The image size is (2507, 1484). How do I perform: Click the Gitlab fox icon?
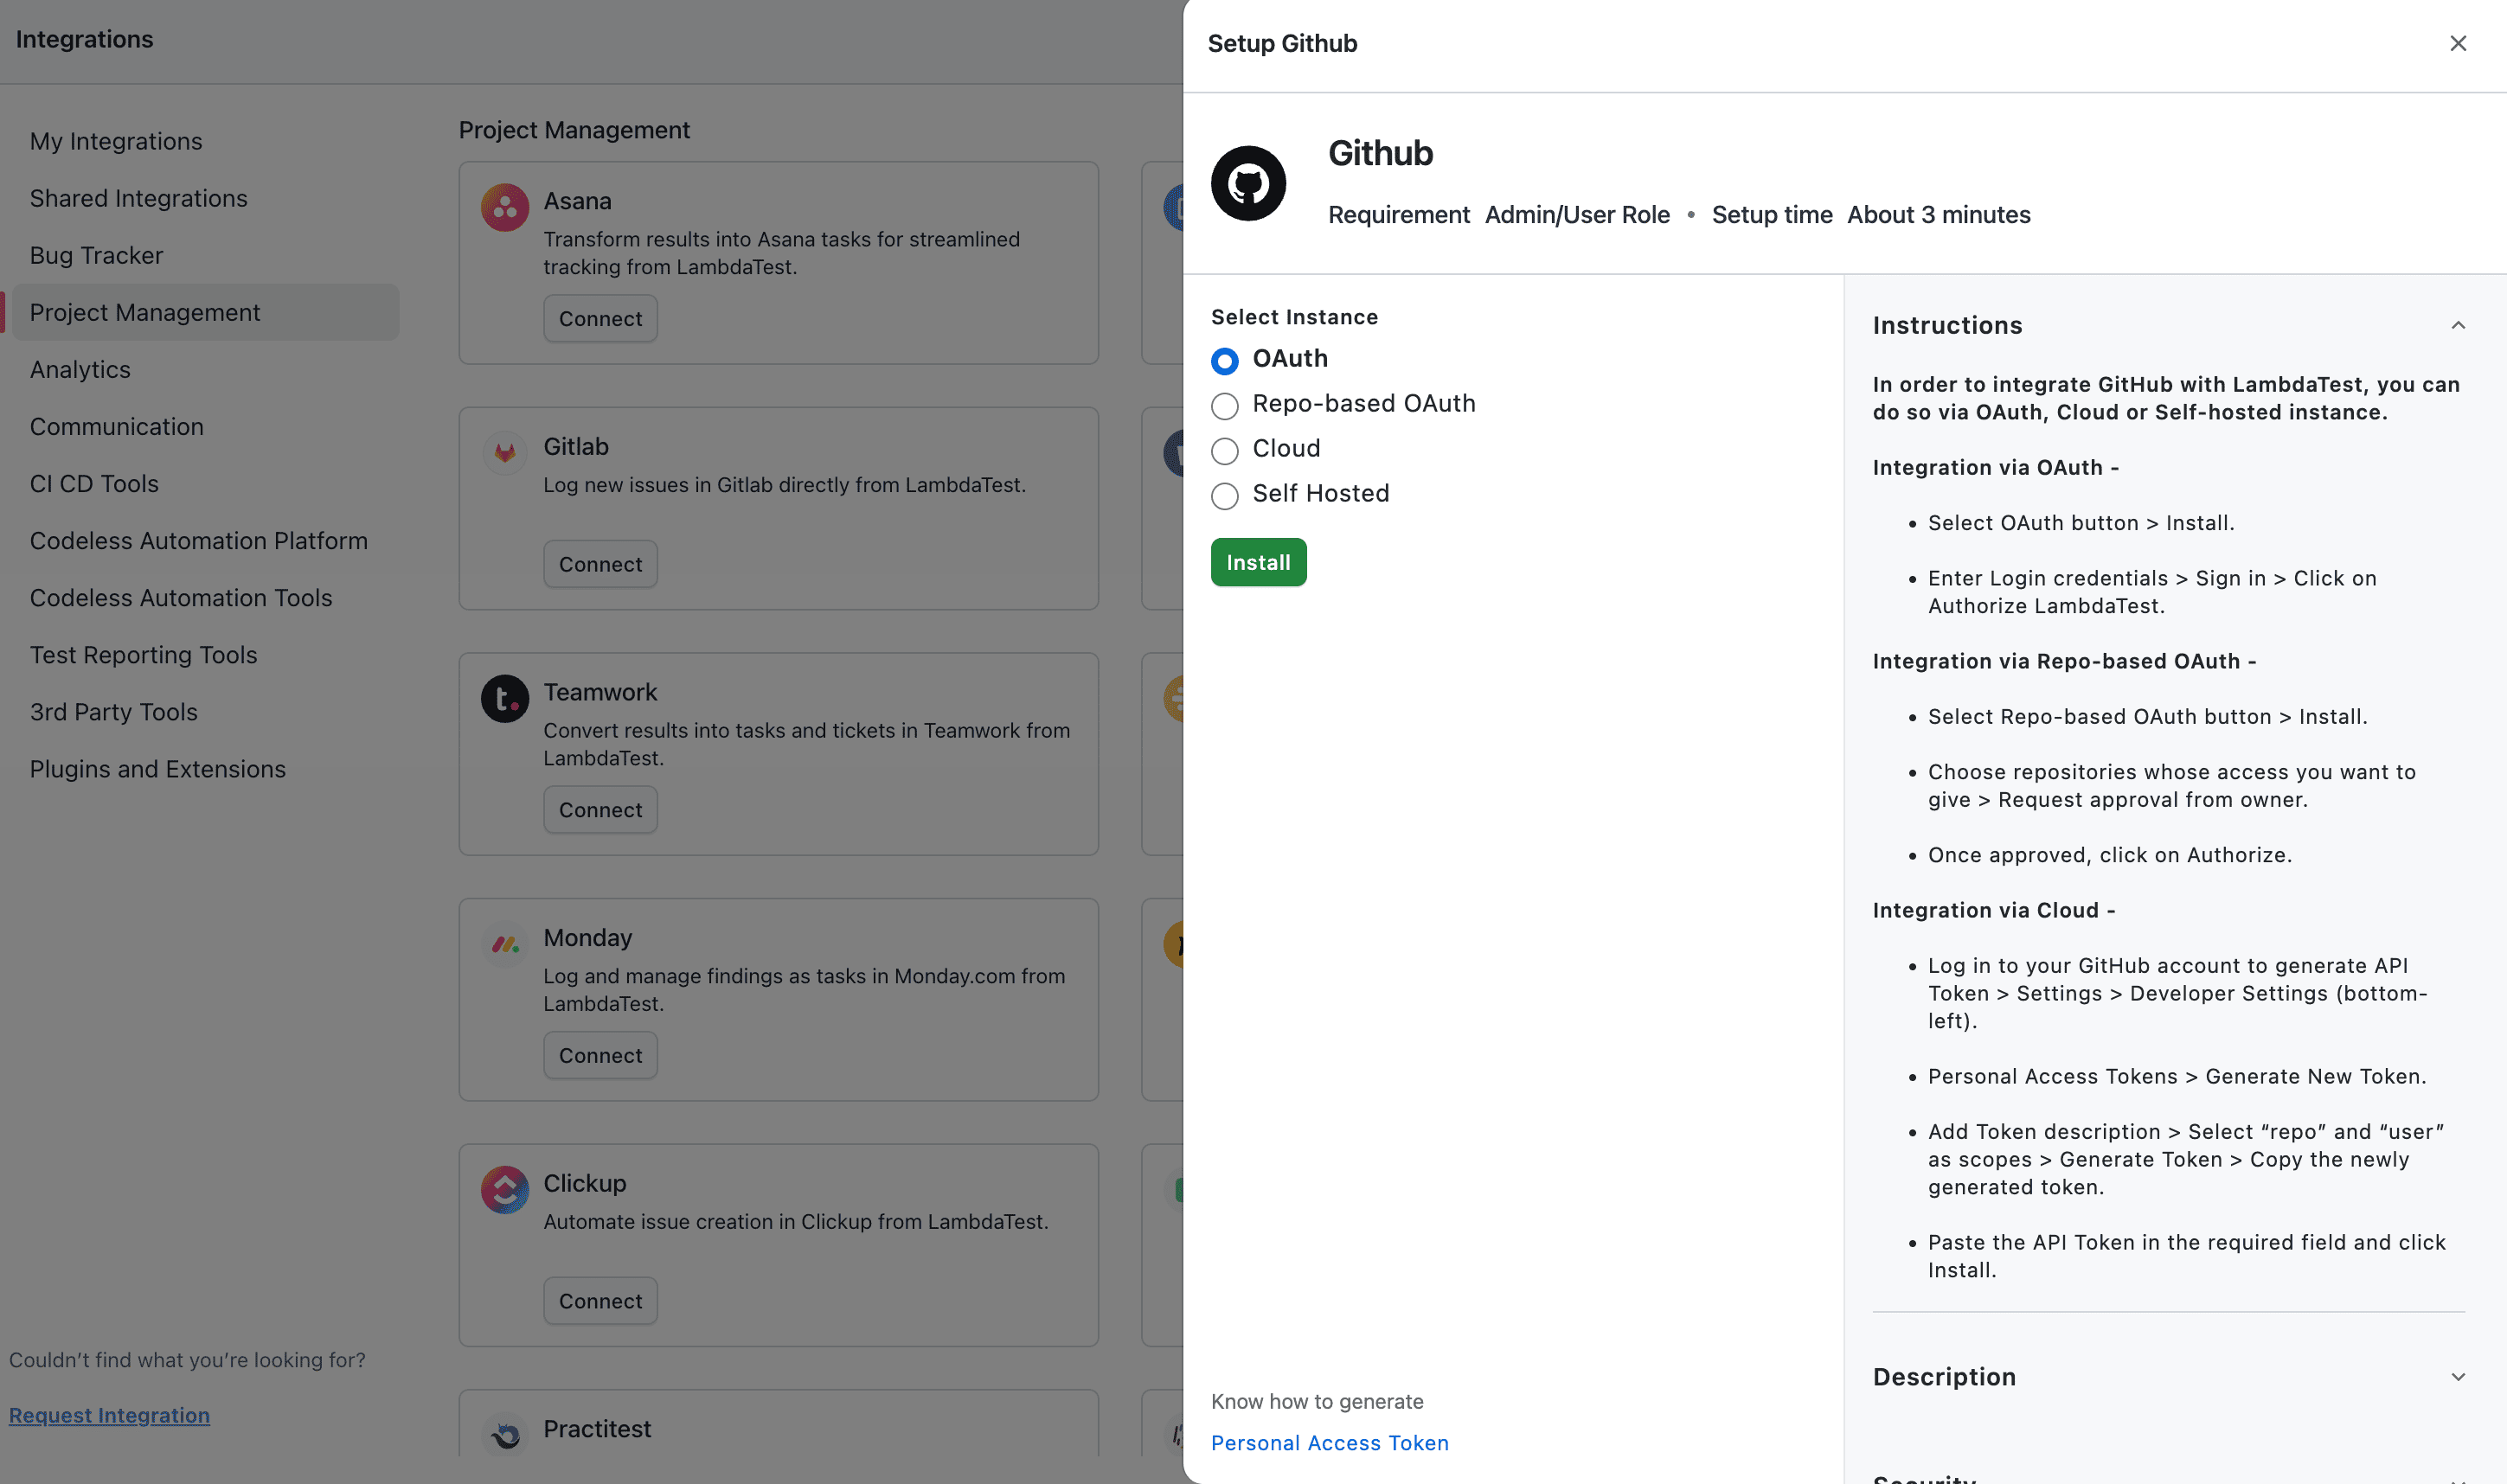pyautogui.click(x=505, y=453)
